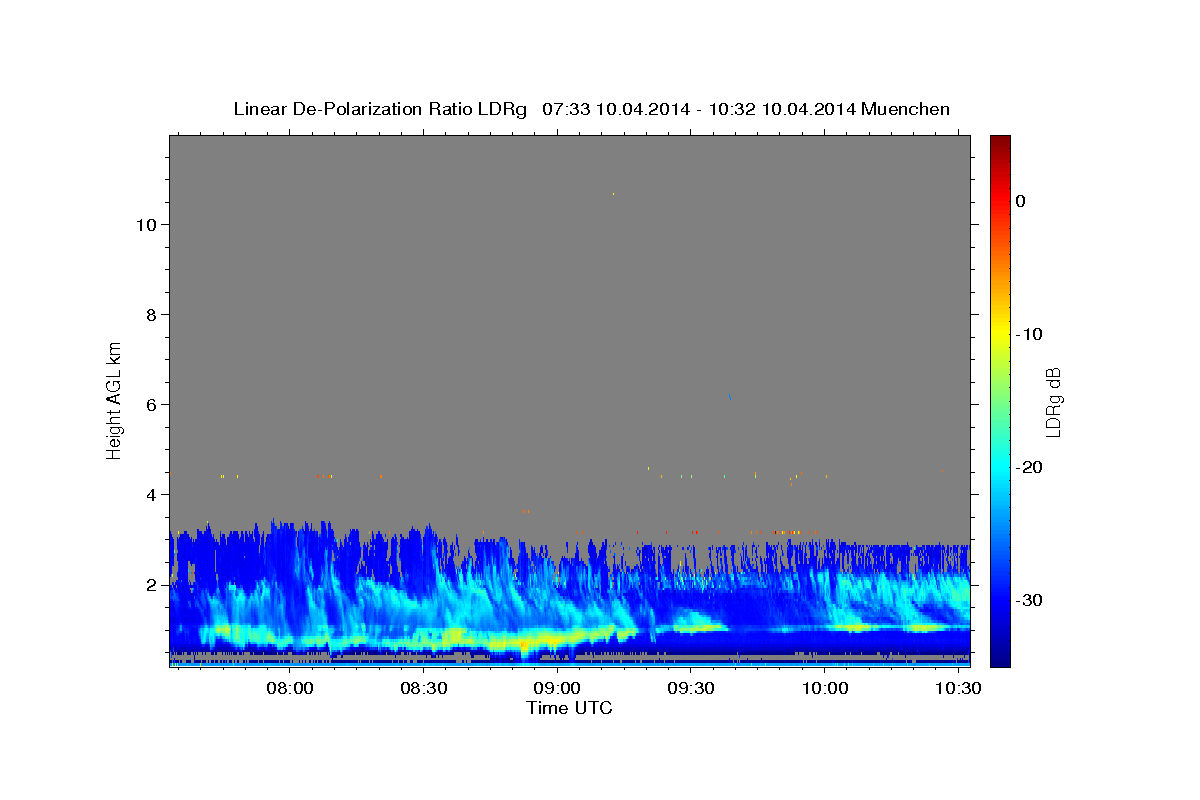Click the dark blue bottom of the colorbar
This screenshot has height=800, width=1200.
[x=1000, y=658]
